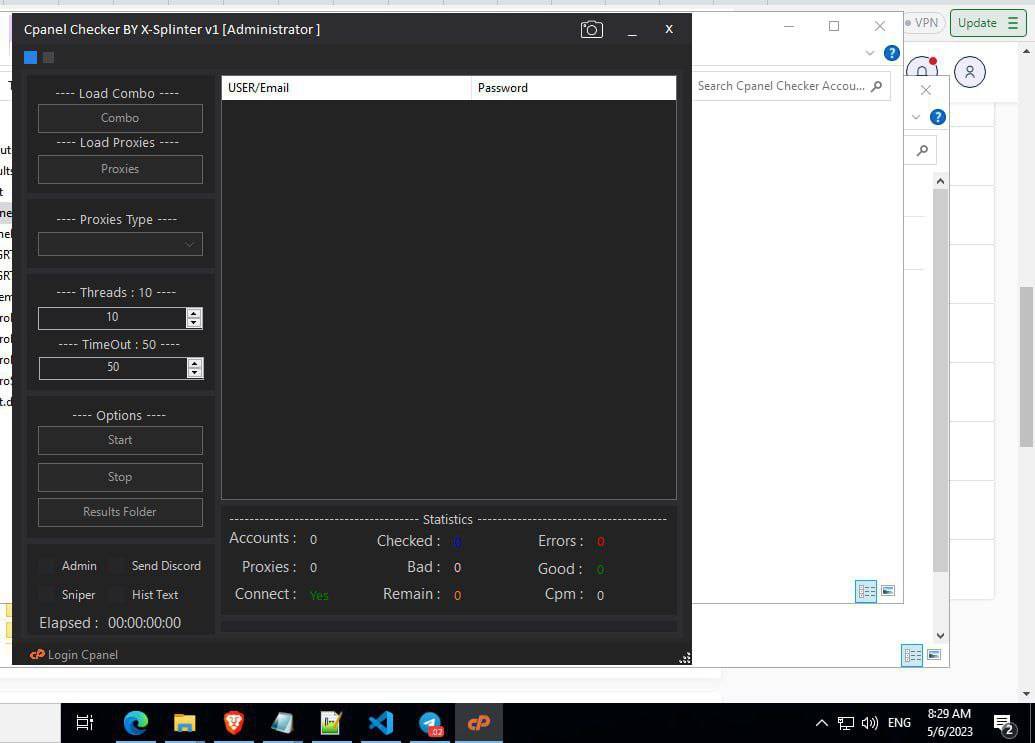Open Visual Studio Code from the taskbar
This screenshot has height=743, width=1035.
(381, 723)
